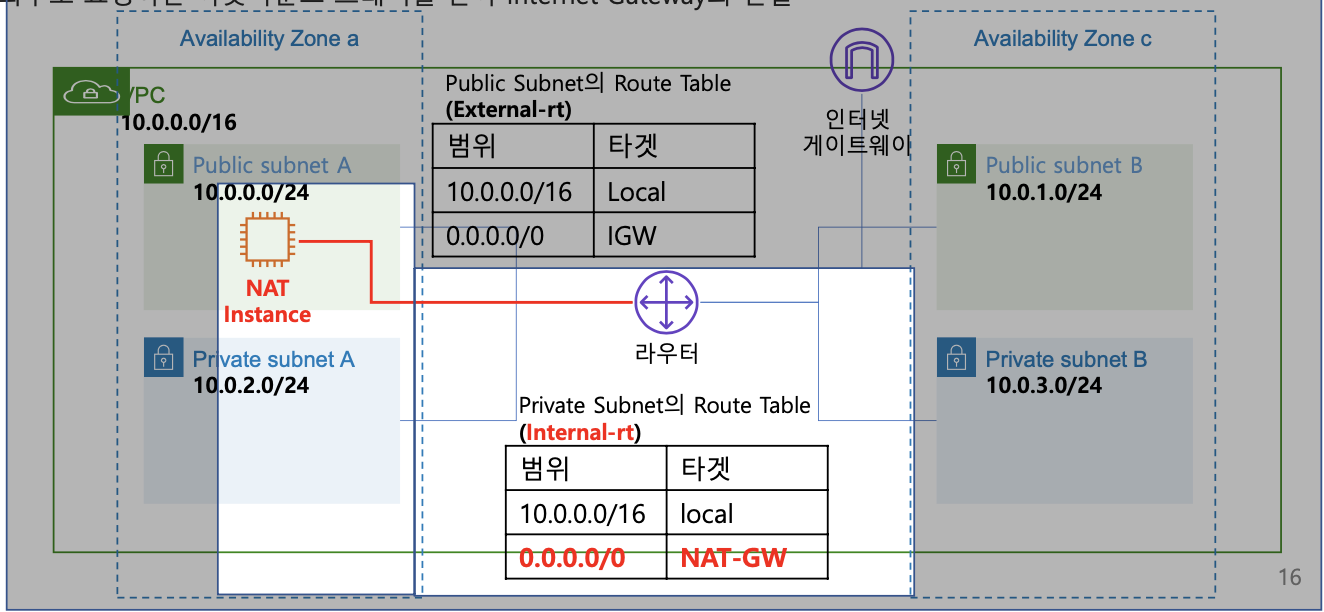Select Public subnet A lock icon

pos(163,165)
